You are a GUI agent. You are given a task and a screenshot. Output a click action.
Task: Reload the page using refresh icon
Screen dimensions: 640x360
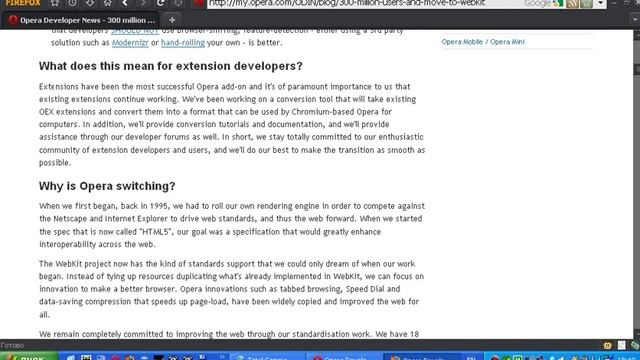(x=160, y=3)
